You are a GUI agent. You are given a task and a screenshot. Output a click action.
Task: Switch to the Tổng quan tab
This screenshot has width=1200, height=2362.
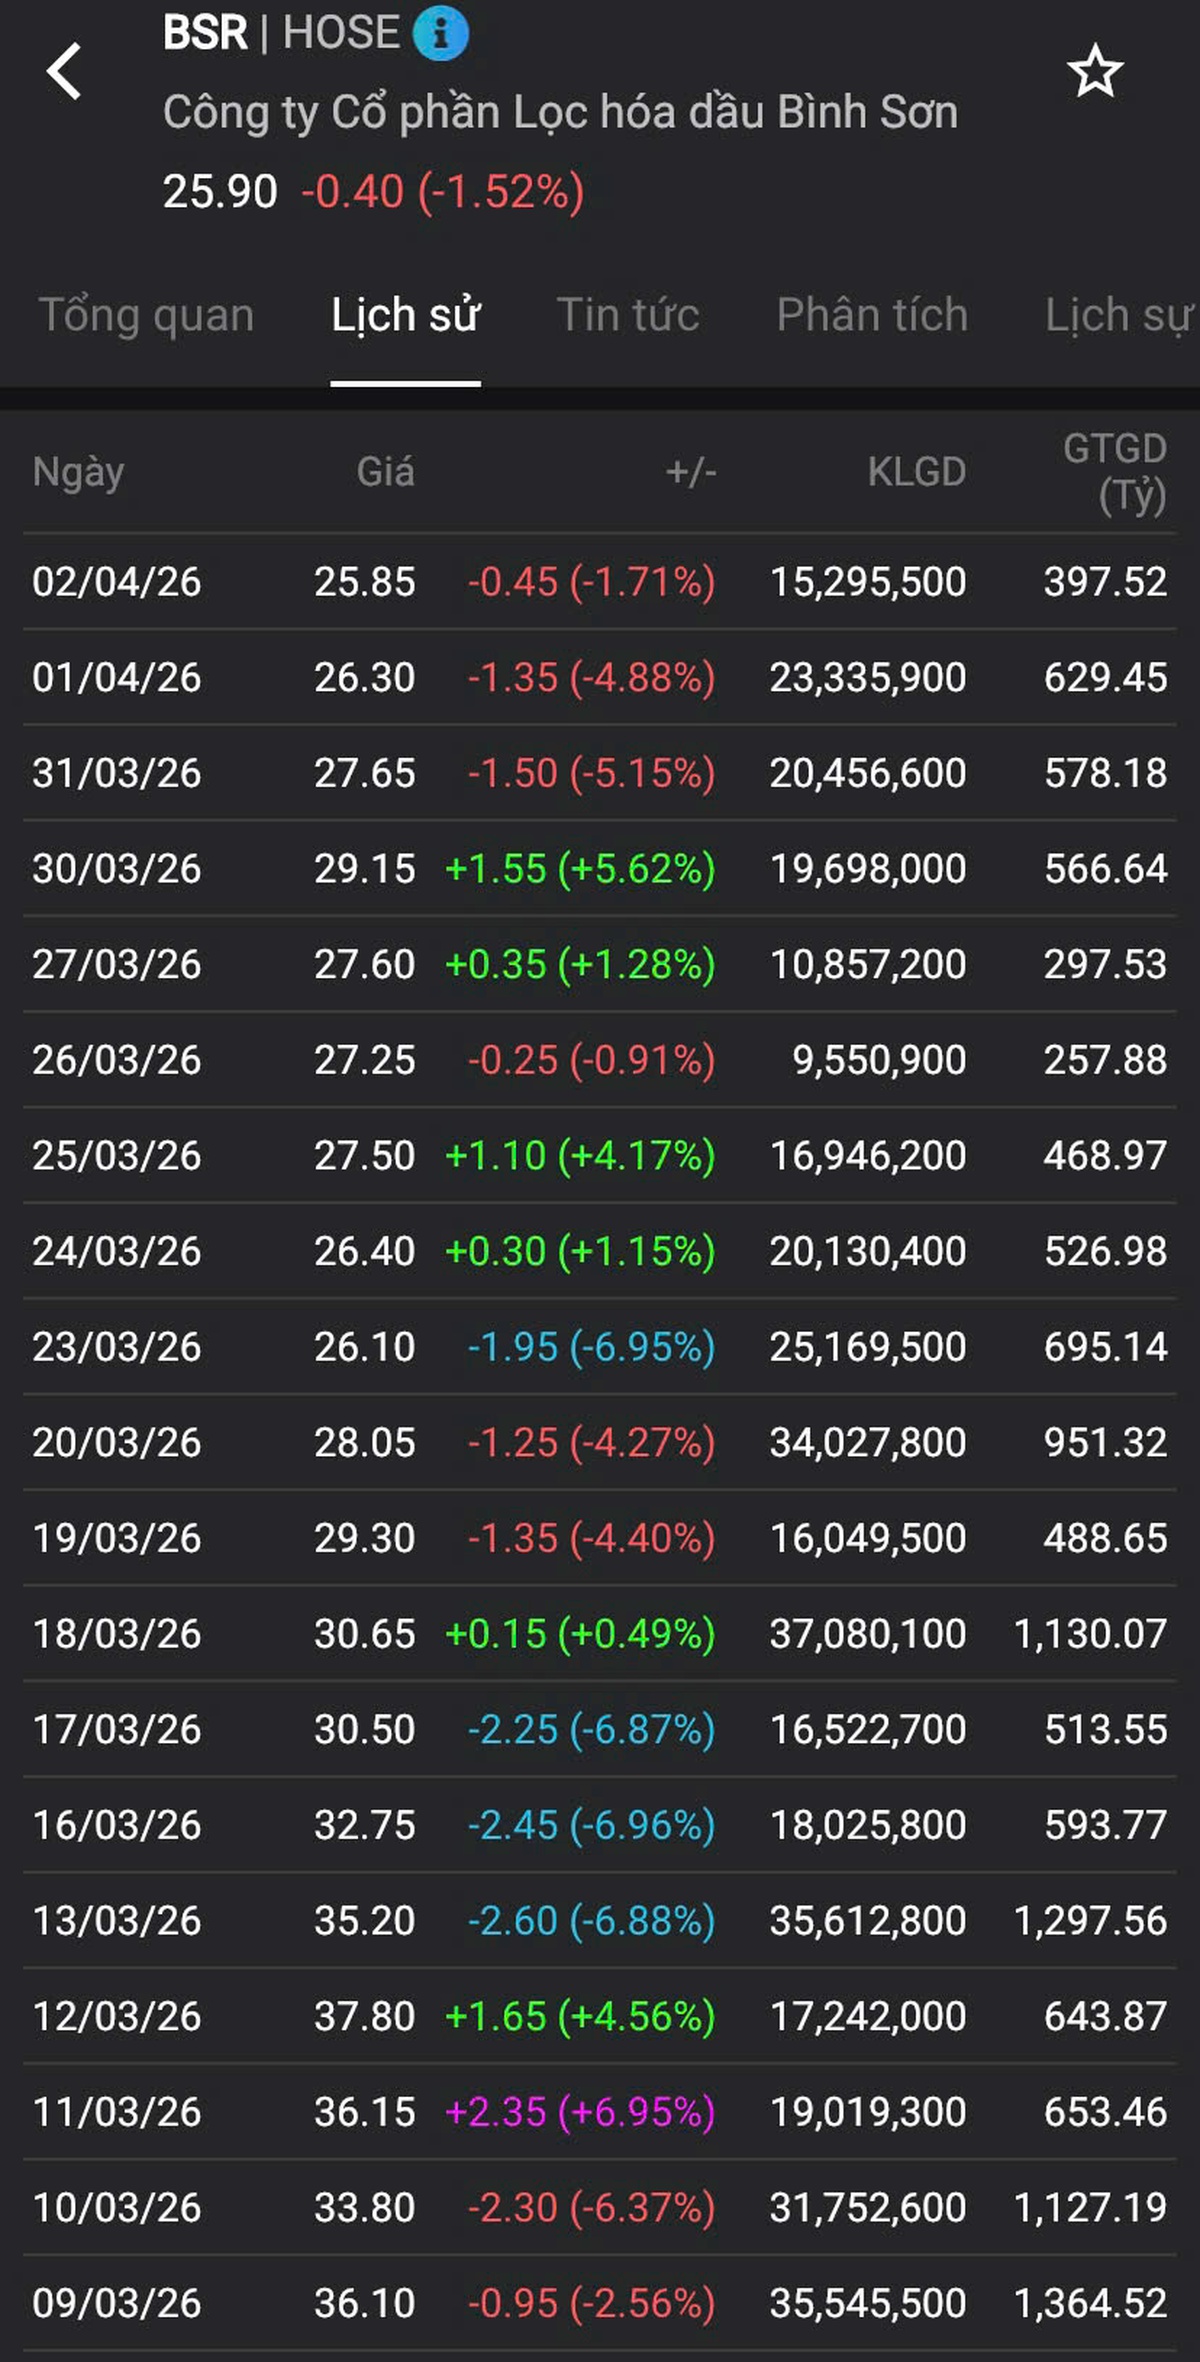146,316
